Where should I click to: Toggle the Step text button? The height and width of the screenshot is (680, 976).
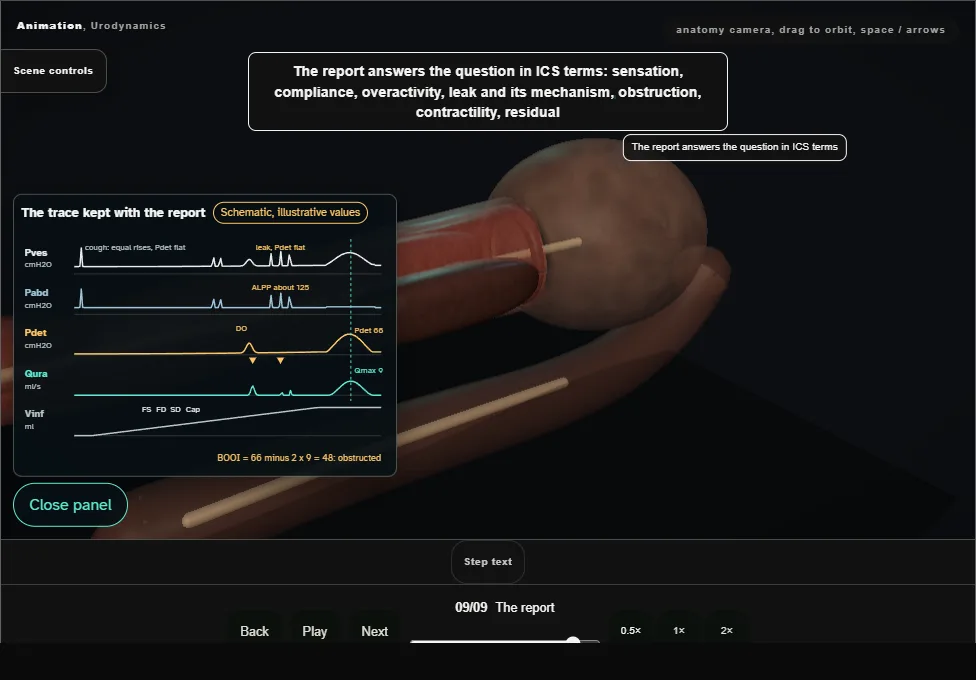(x=488, y=562)
